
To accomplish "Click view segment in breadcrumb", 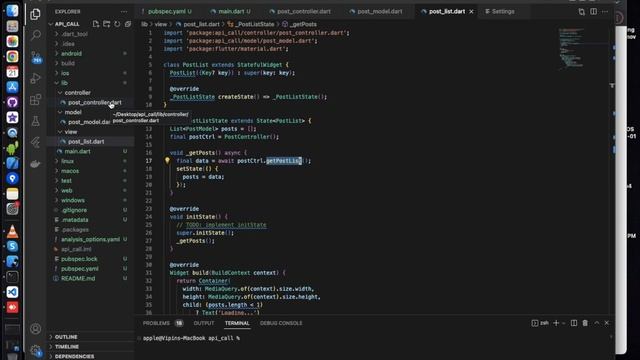I will coord(161,24).
